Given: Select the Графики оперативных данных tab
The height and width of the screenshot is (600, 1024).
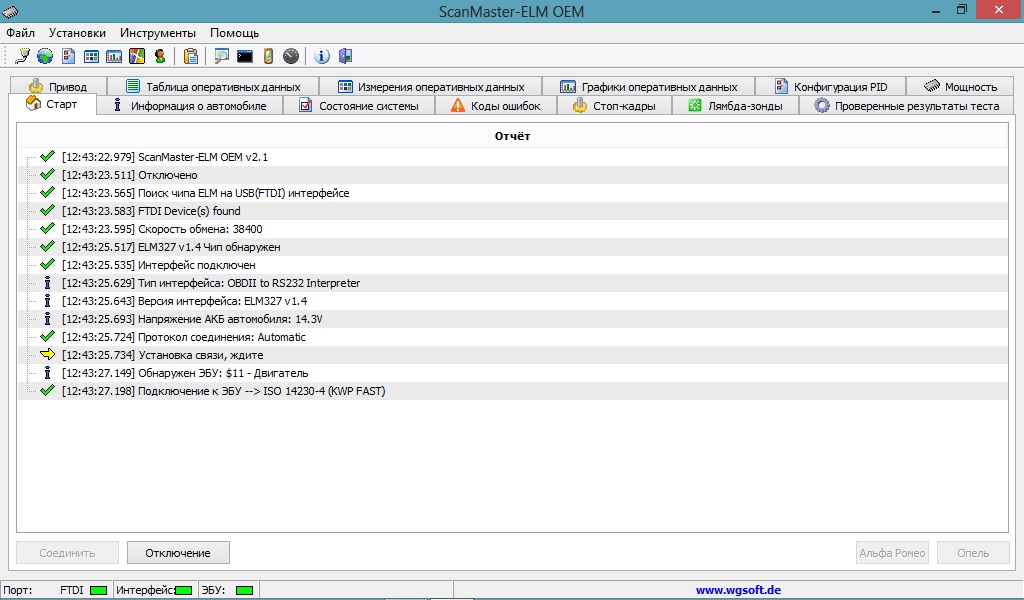Looking at the screenshot, I should 648,86.
